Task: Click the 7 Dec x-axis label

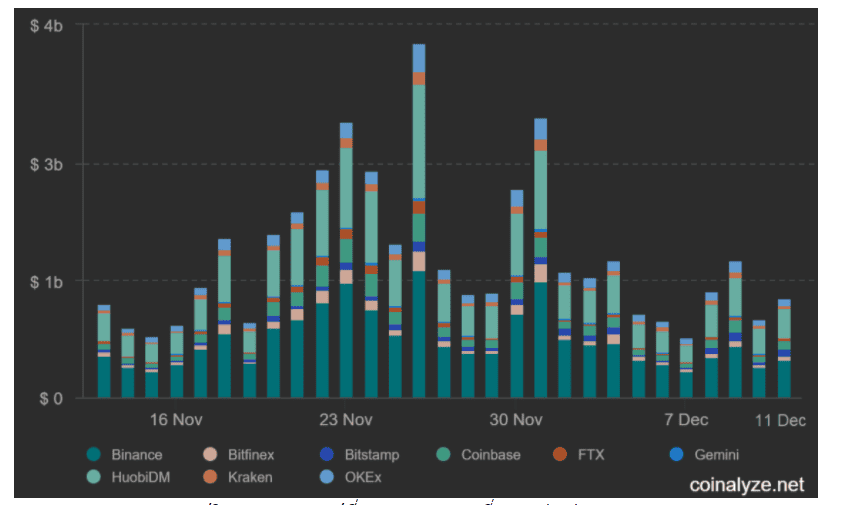Action: pos(686,419)
